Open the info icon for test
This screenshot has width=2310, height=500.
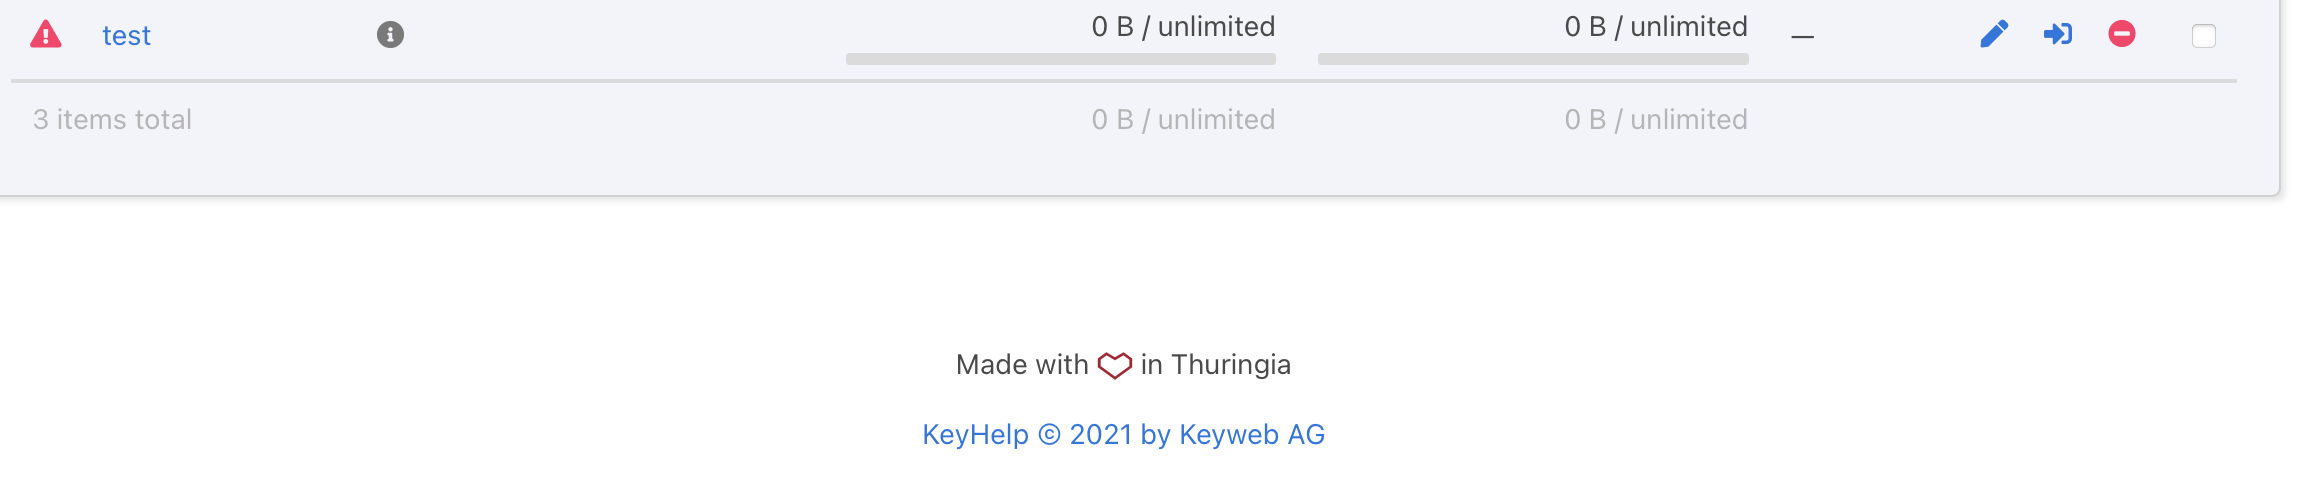coord(390,35)
